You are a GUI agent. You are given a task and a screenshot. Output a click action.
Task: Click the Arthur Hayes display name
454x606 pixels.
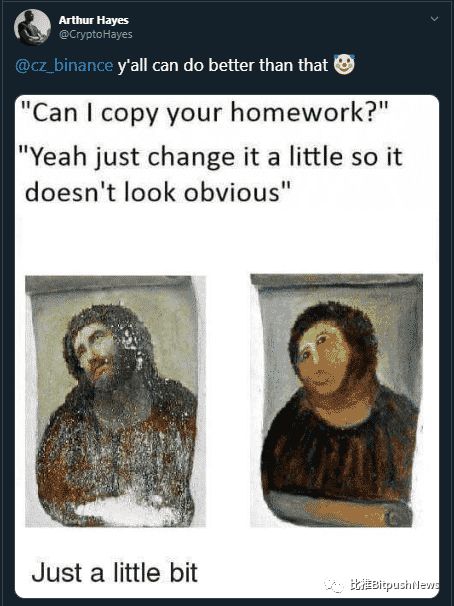94,20
